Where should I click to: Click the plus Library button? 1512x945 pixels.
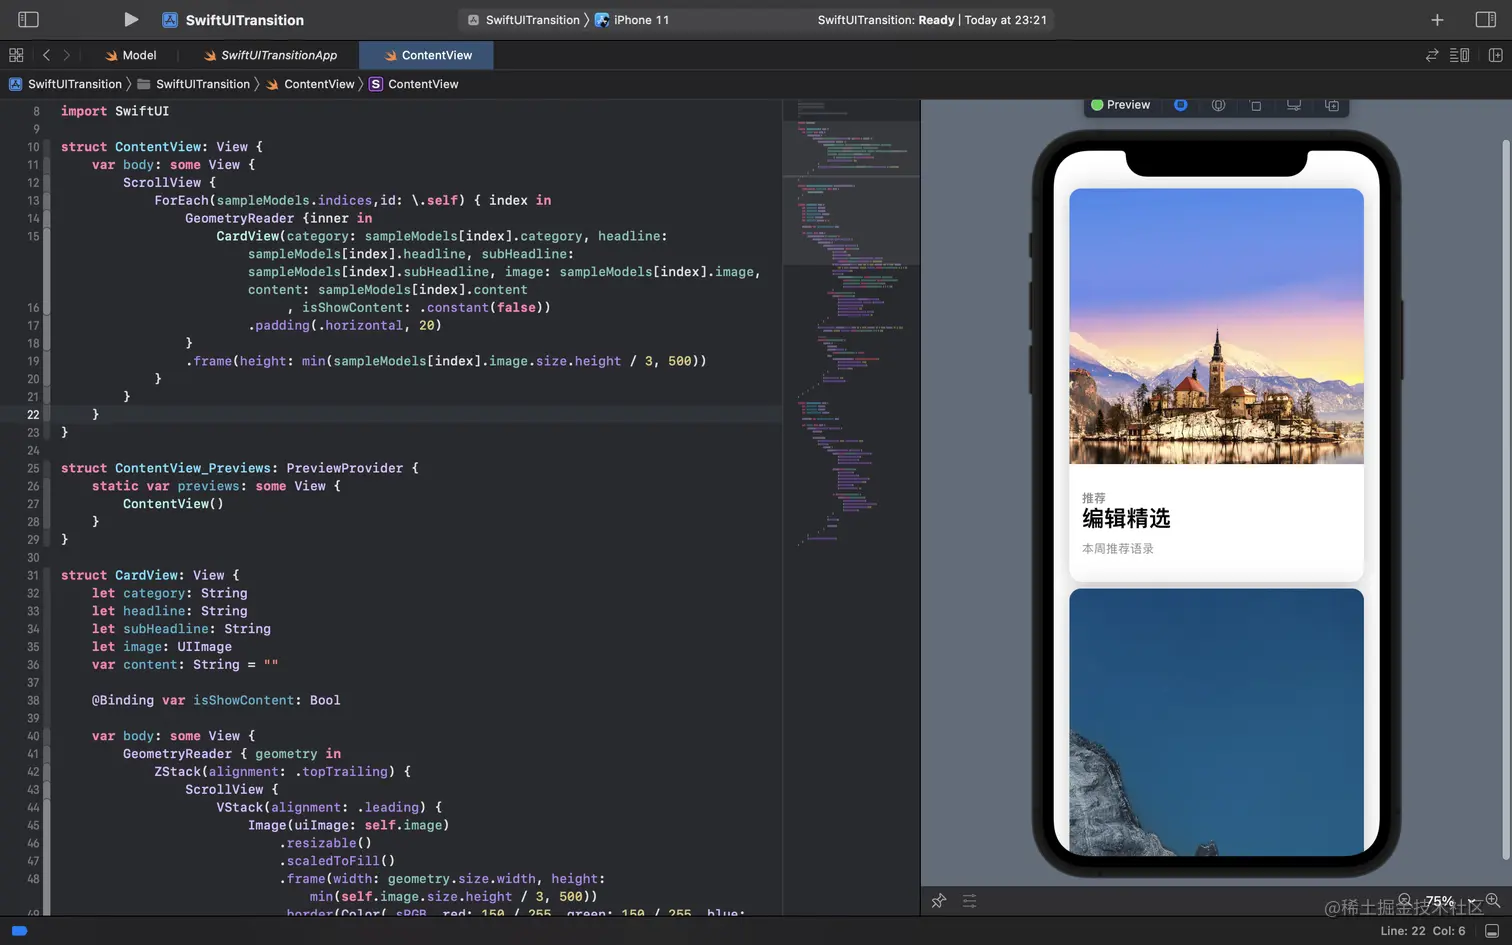1437,20
